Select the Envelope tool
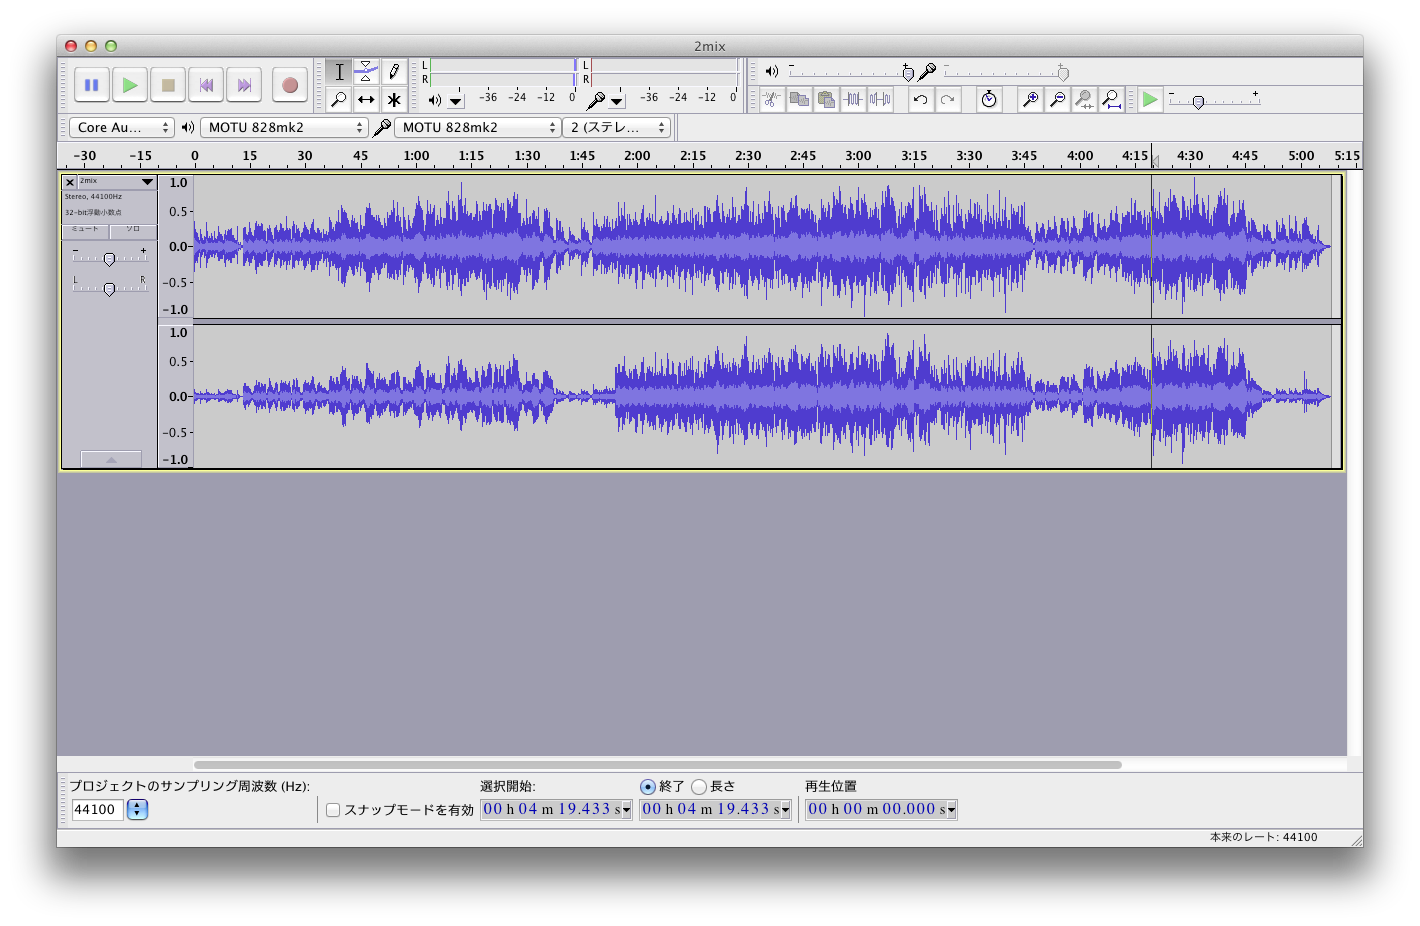The width and height of the screenshot is (1420, 926). pyautogui.click(x=366, y=72)
